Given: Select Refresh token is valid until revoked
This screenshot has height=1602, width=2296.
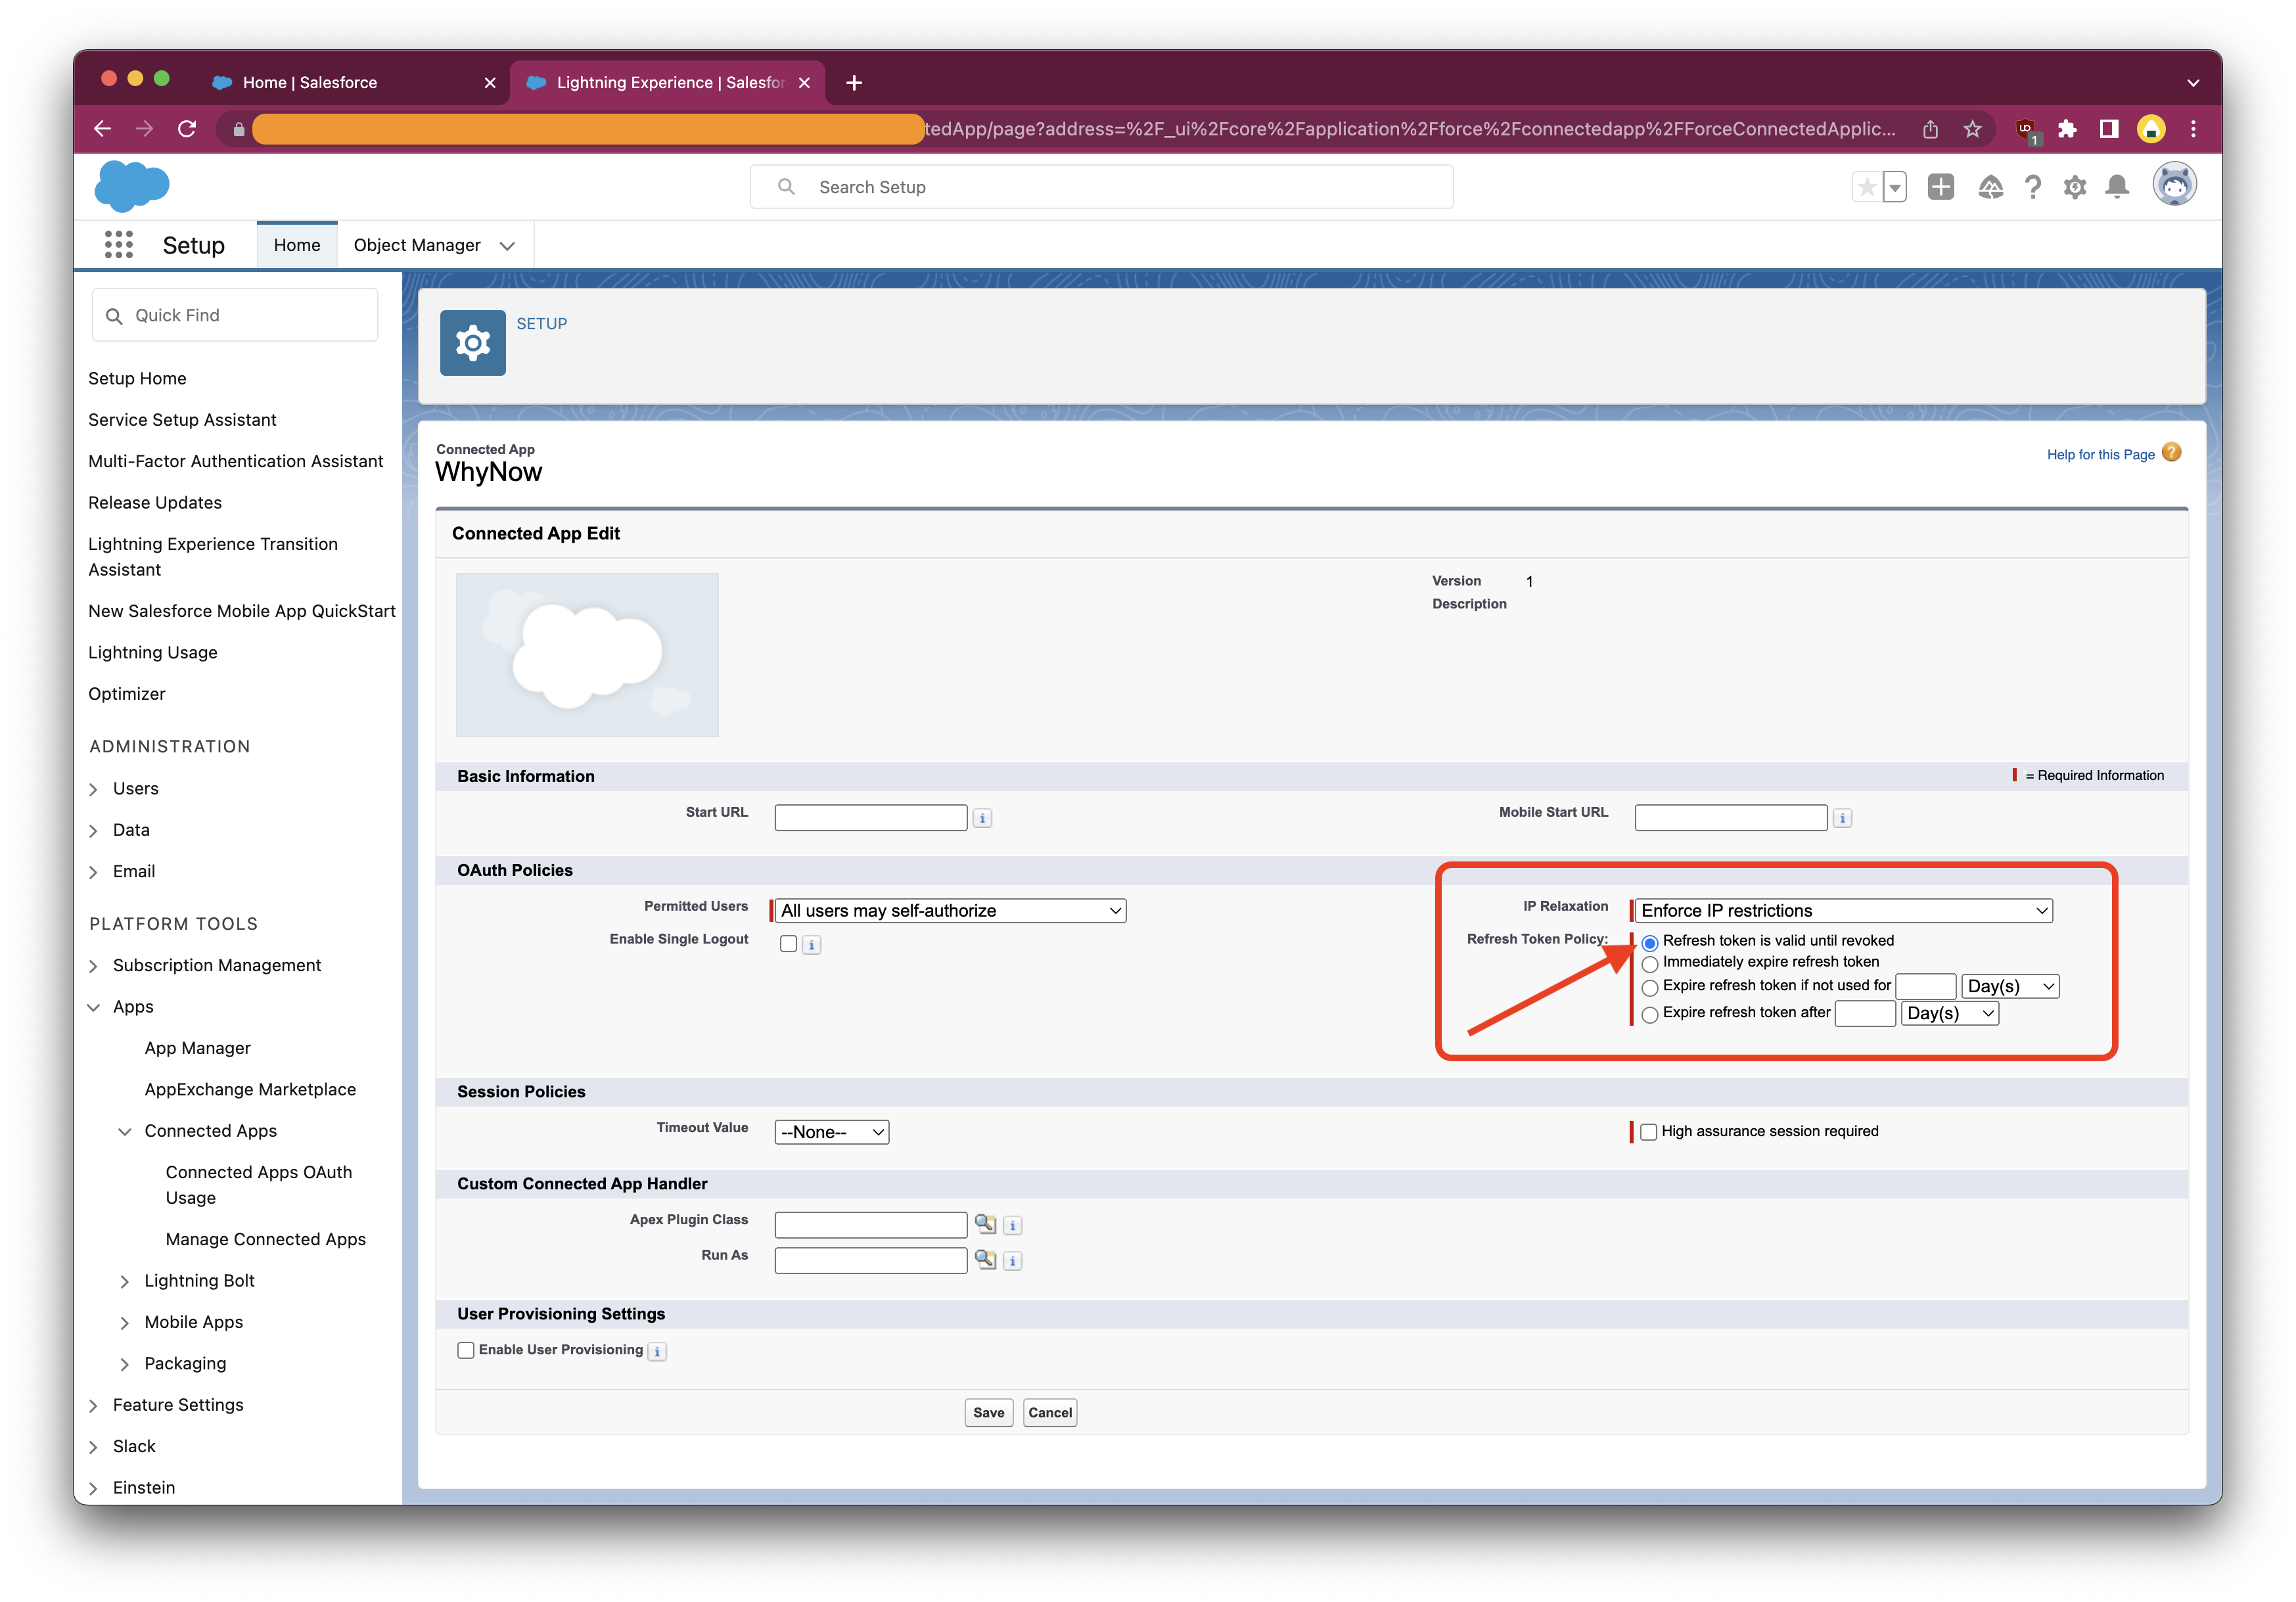Looking at the screenshot, I should [x=1650, y=943].
